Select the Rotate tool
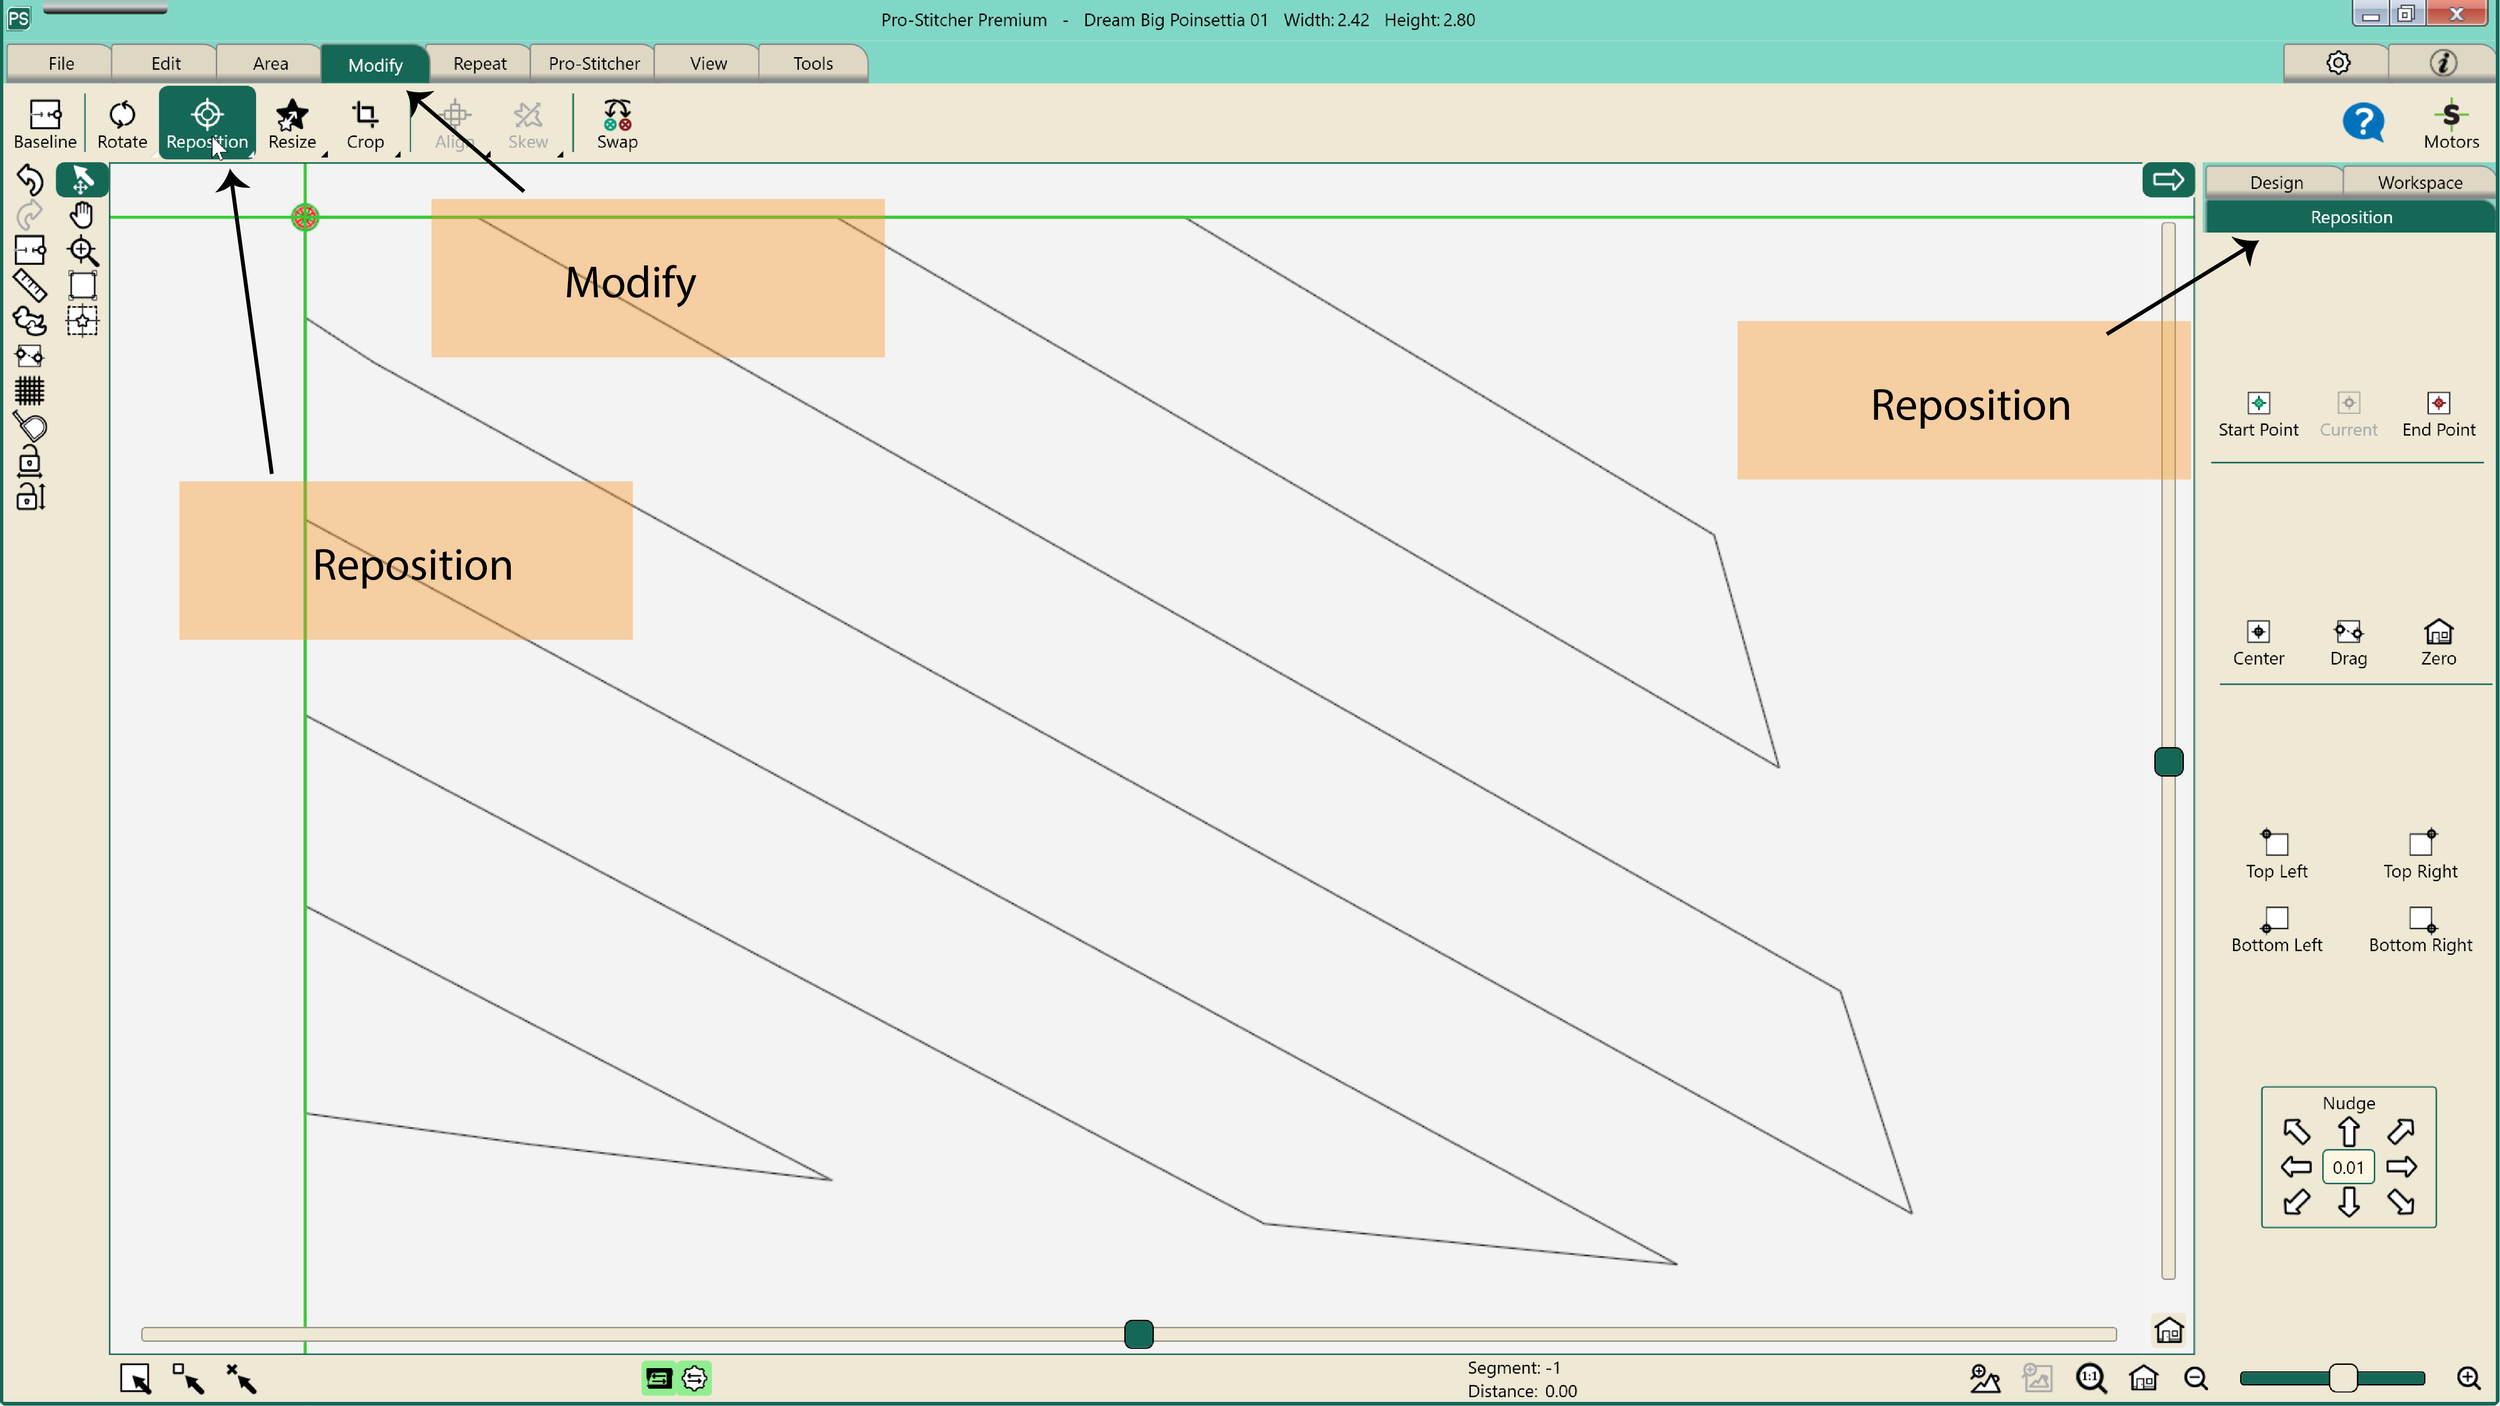 (122, 124)
